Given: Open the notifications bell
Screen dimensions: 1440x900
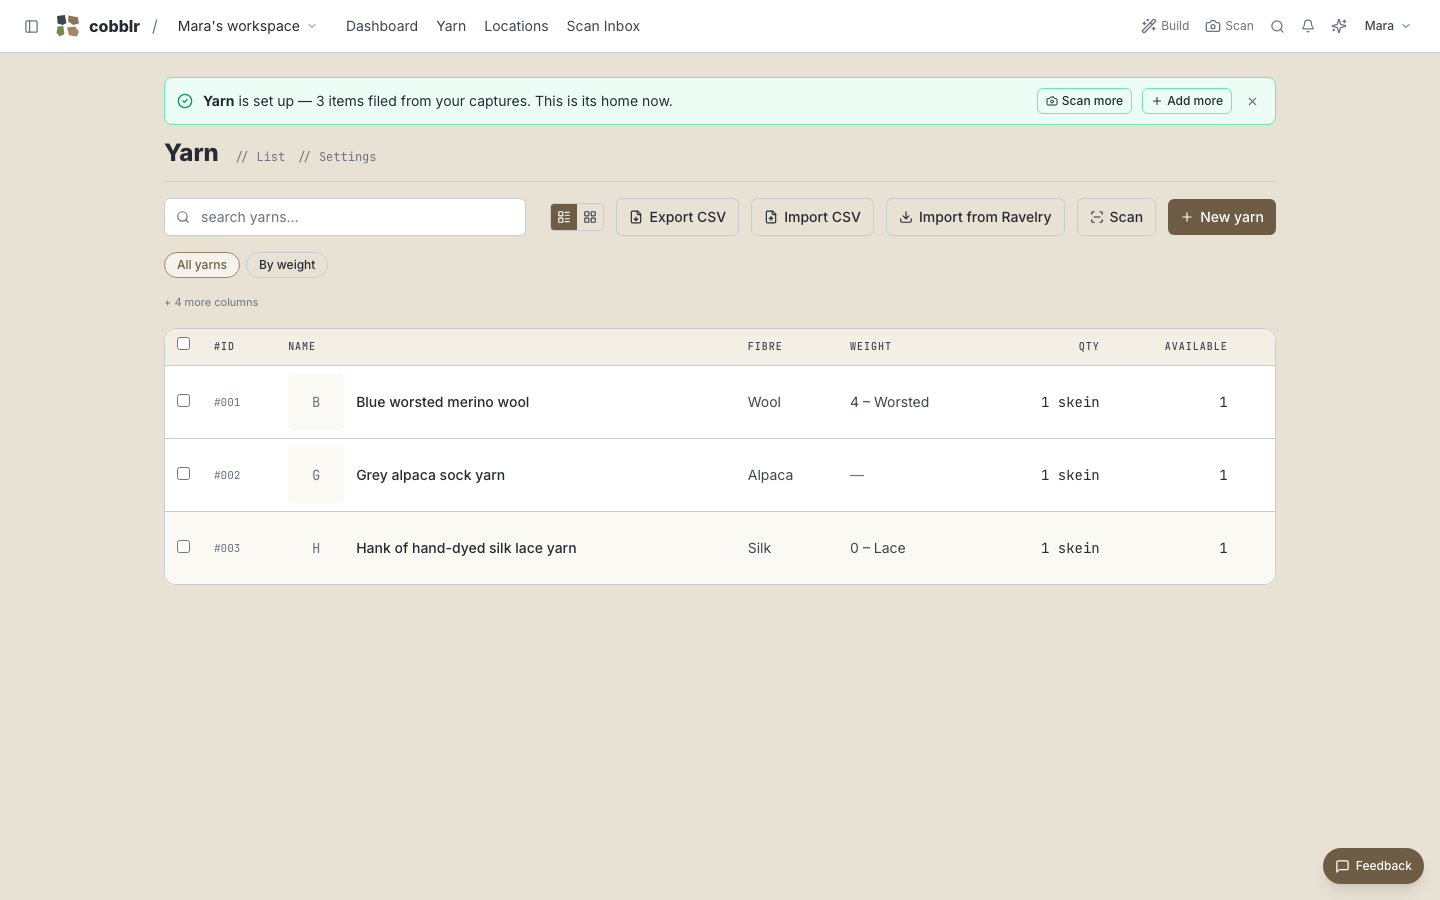Looking at the screenshot, I should click(x=1308, y=26).
